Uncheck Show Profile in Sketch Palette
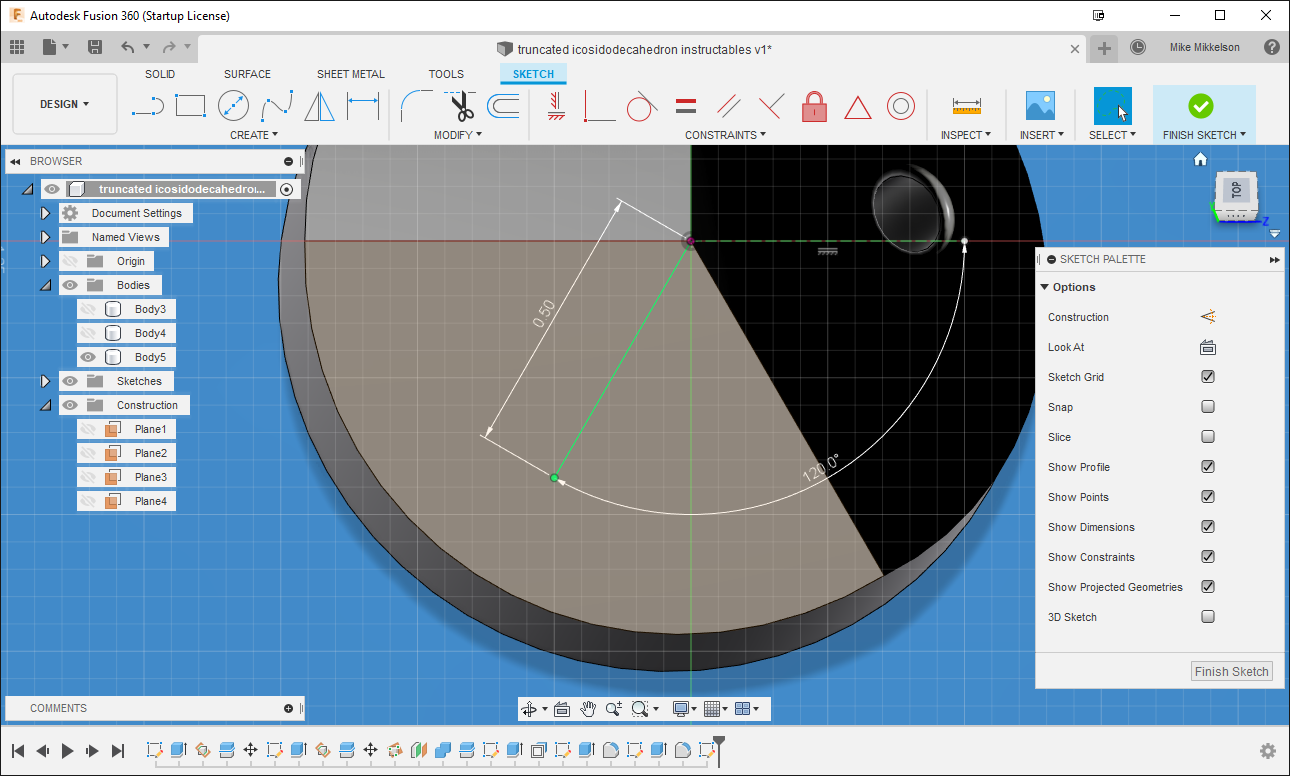The image size is (1290, 776). tap(1208, 467)
